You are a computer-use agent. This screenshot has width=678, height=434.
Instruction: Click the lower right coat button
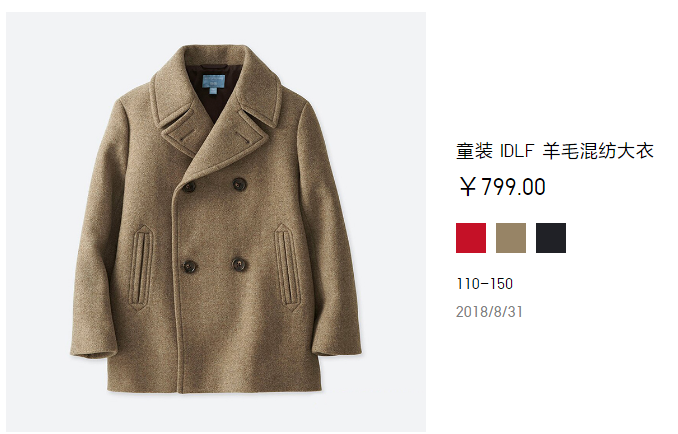pos(240,264)
